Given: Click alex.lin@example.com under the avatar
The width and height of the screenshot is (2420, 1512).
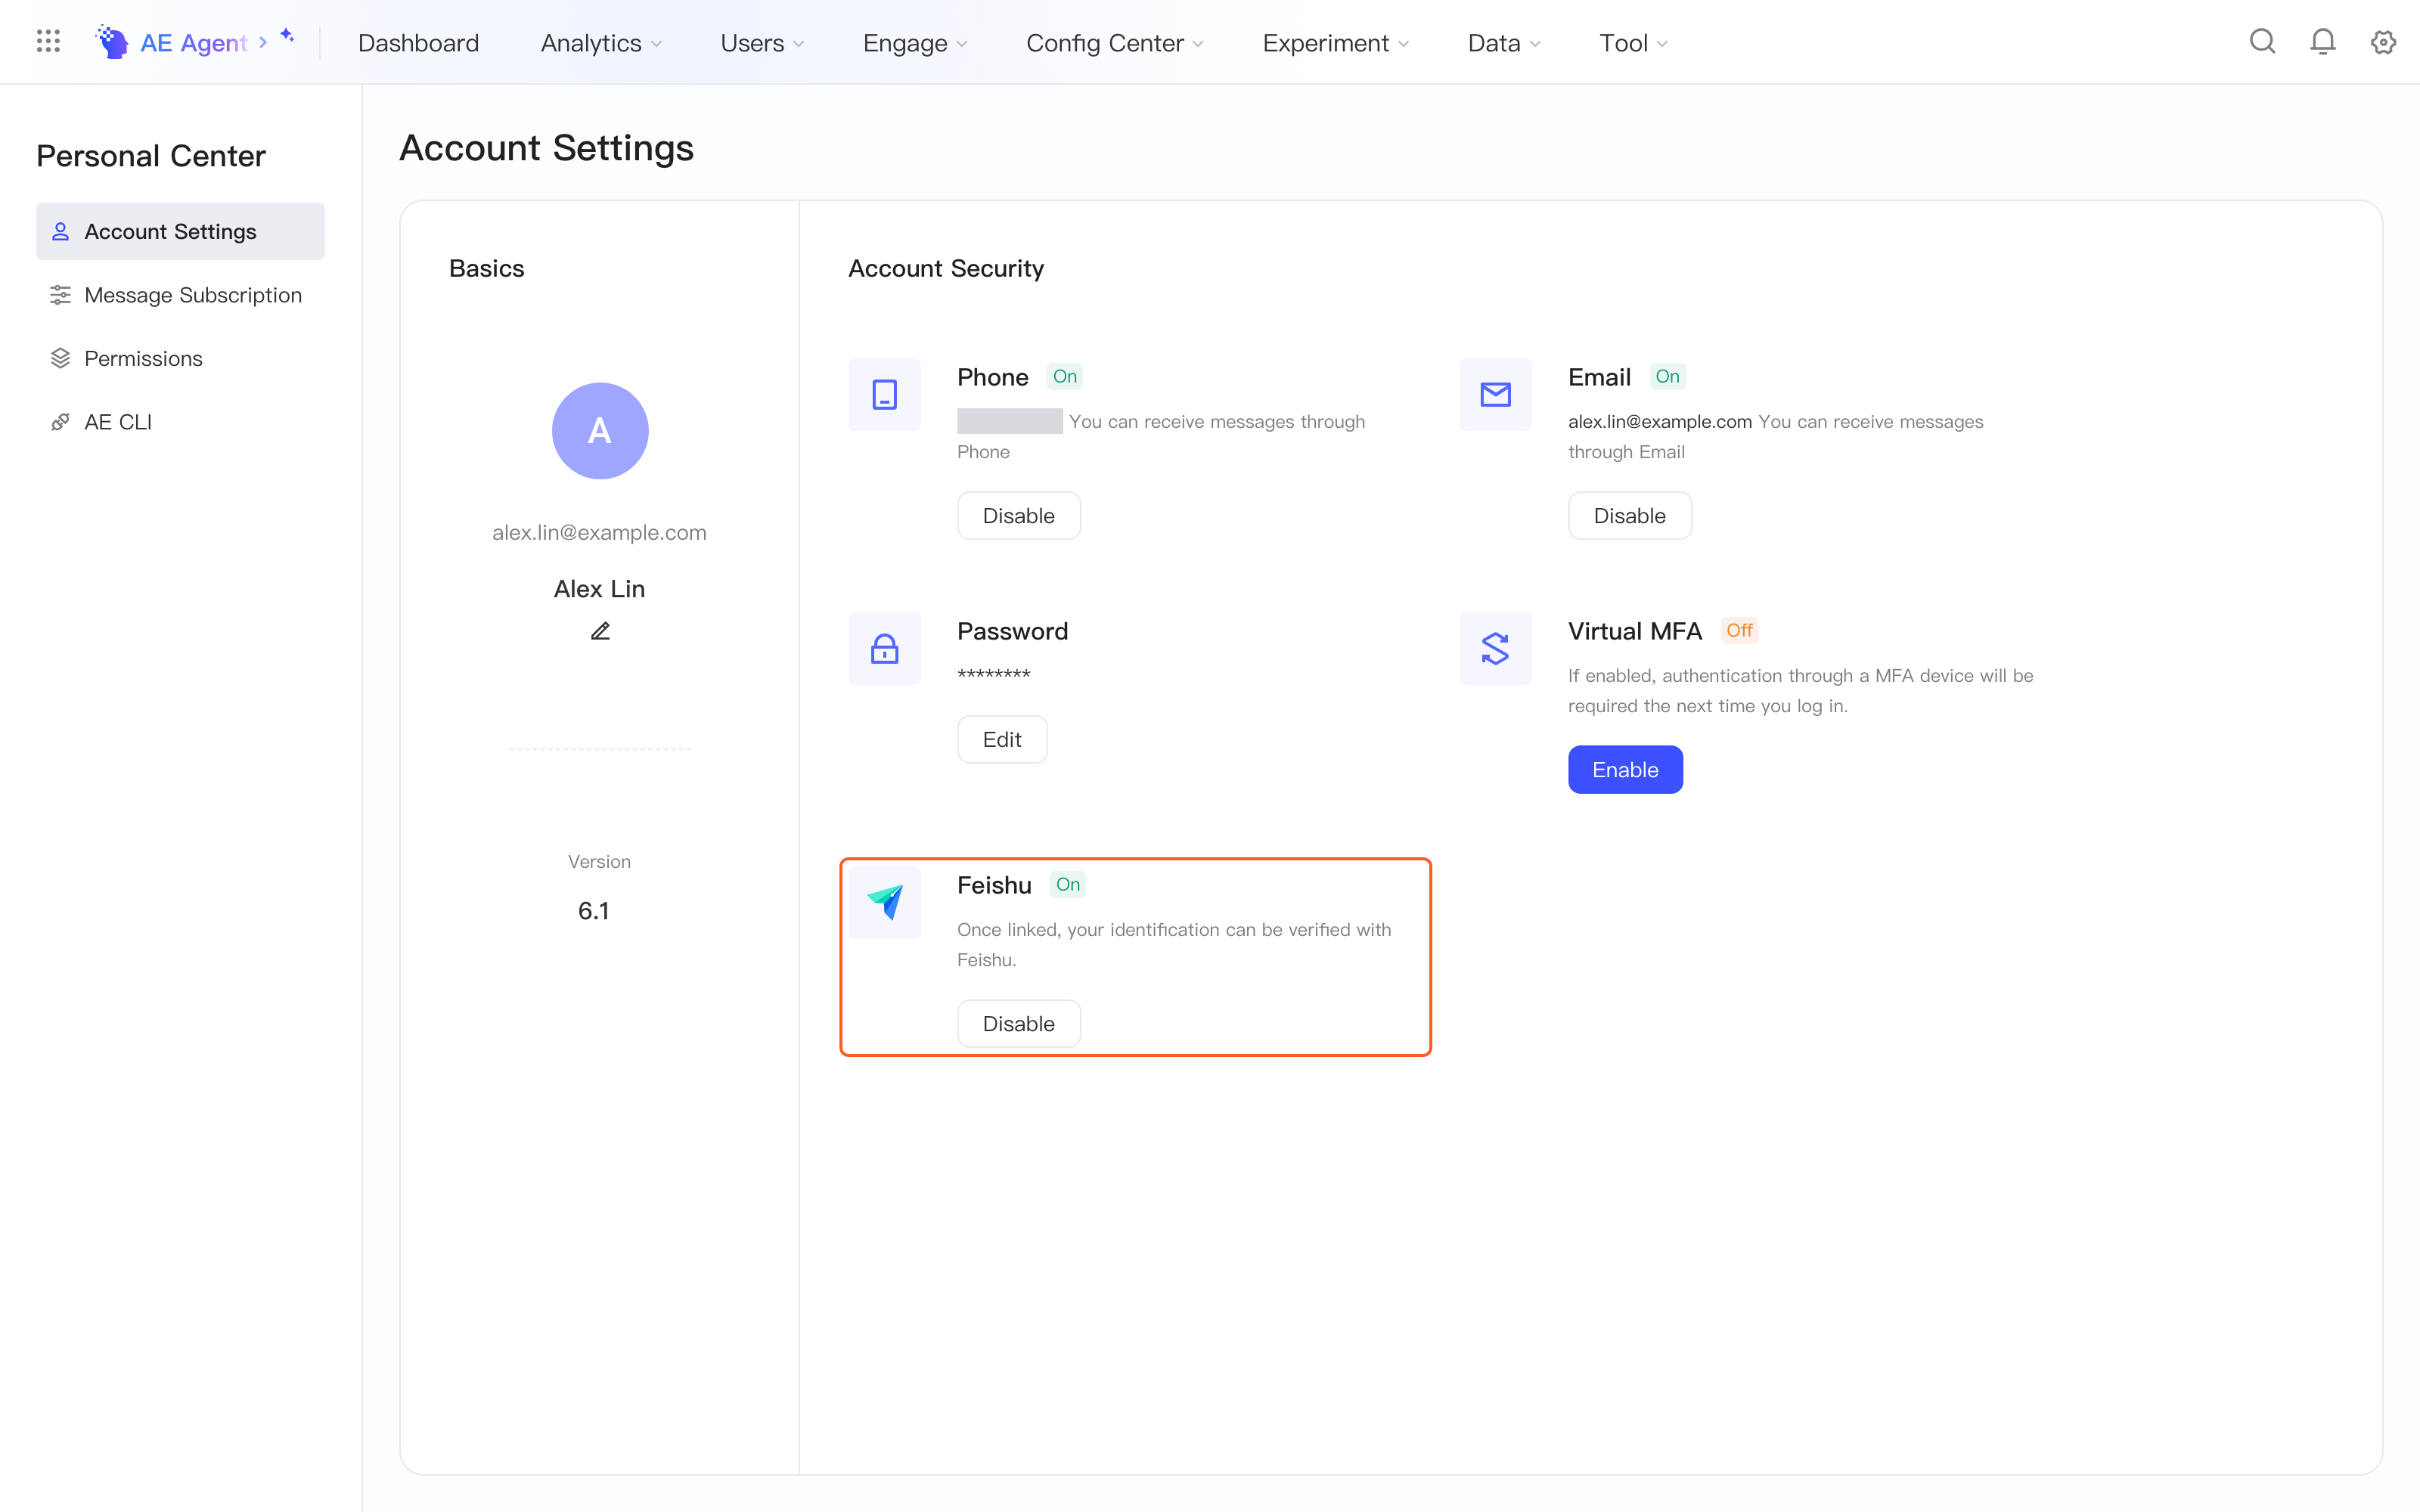Looking at the screenshot, I should (599, 533).
